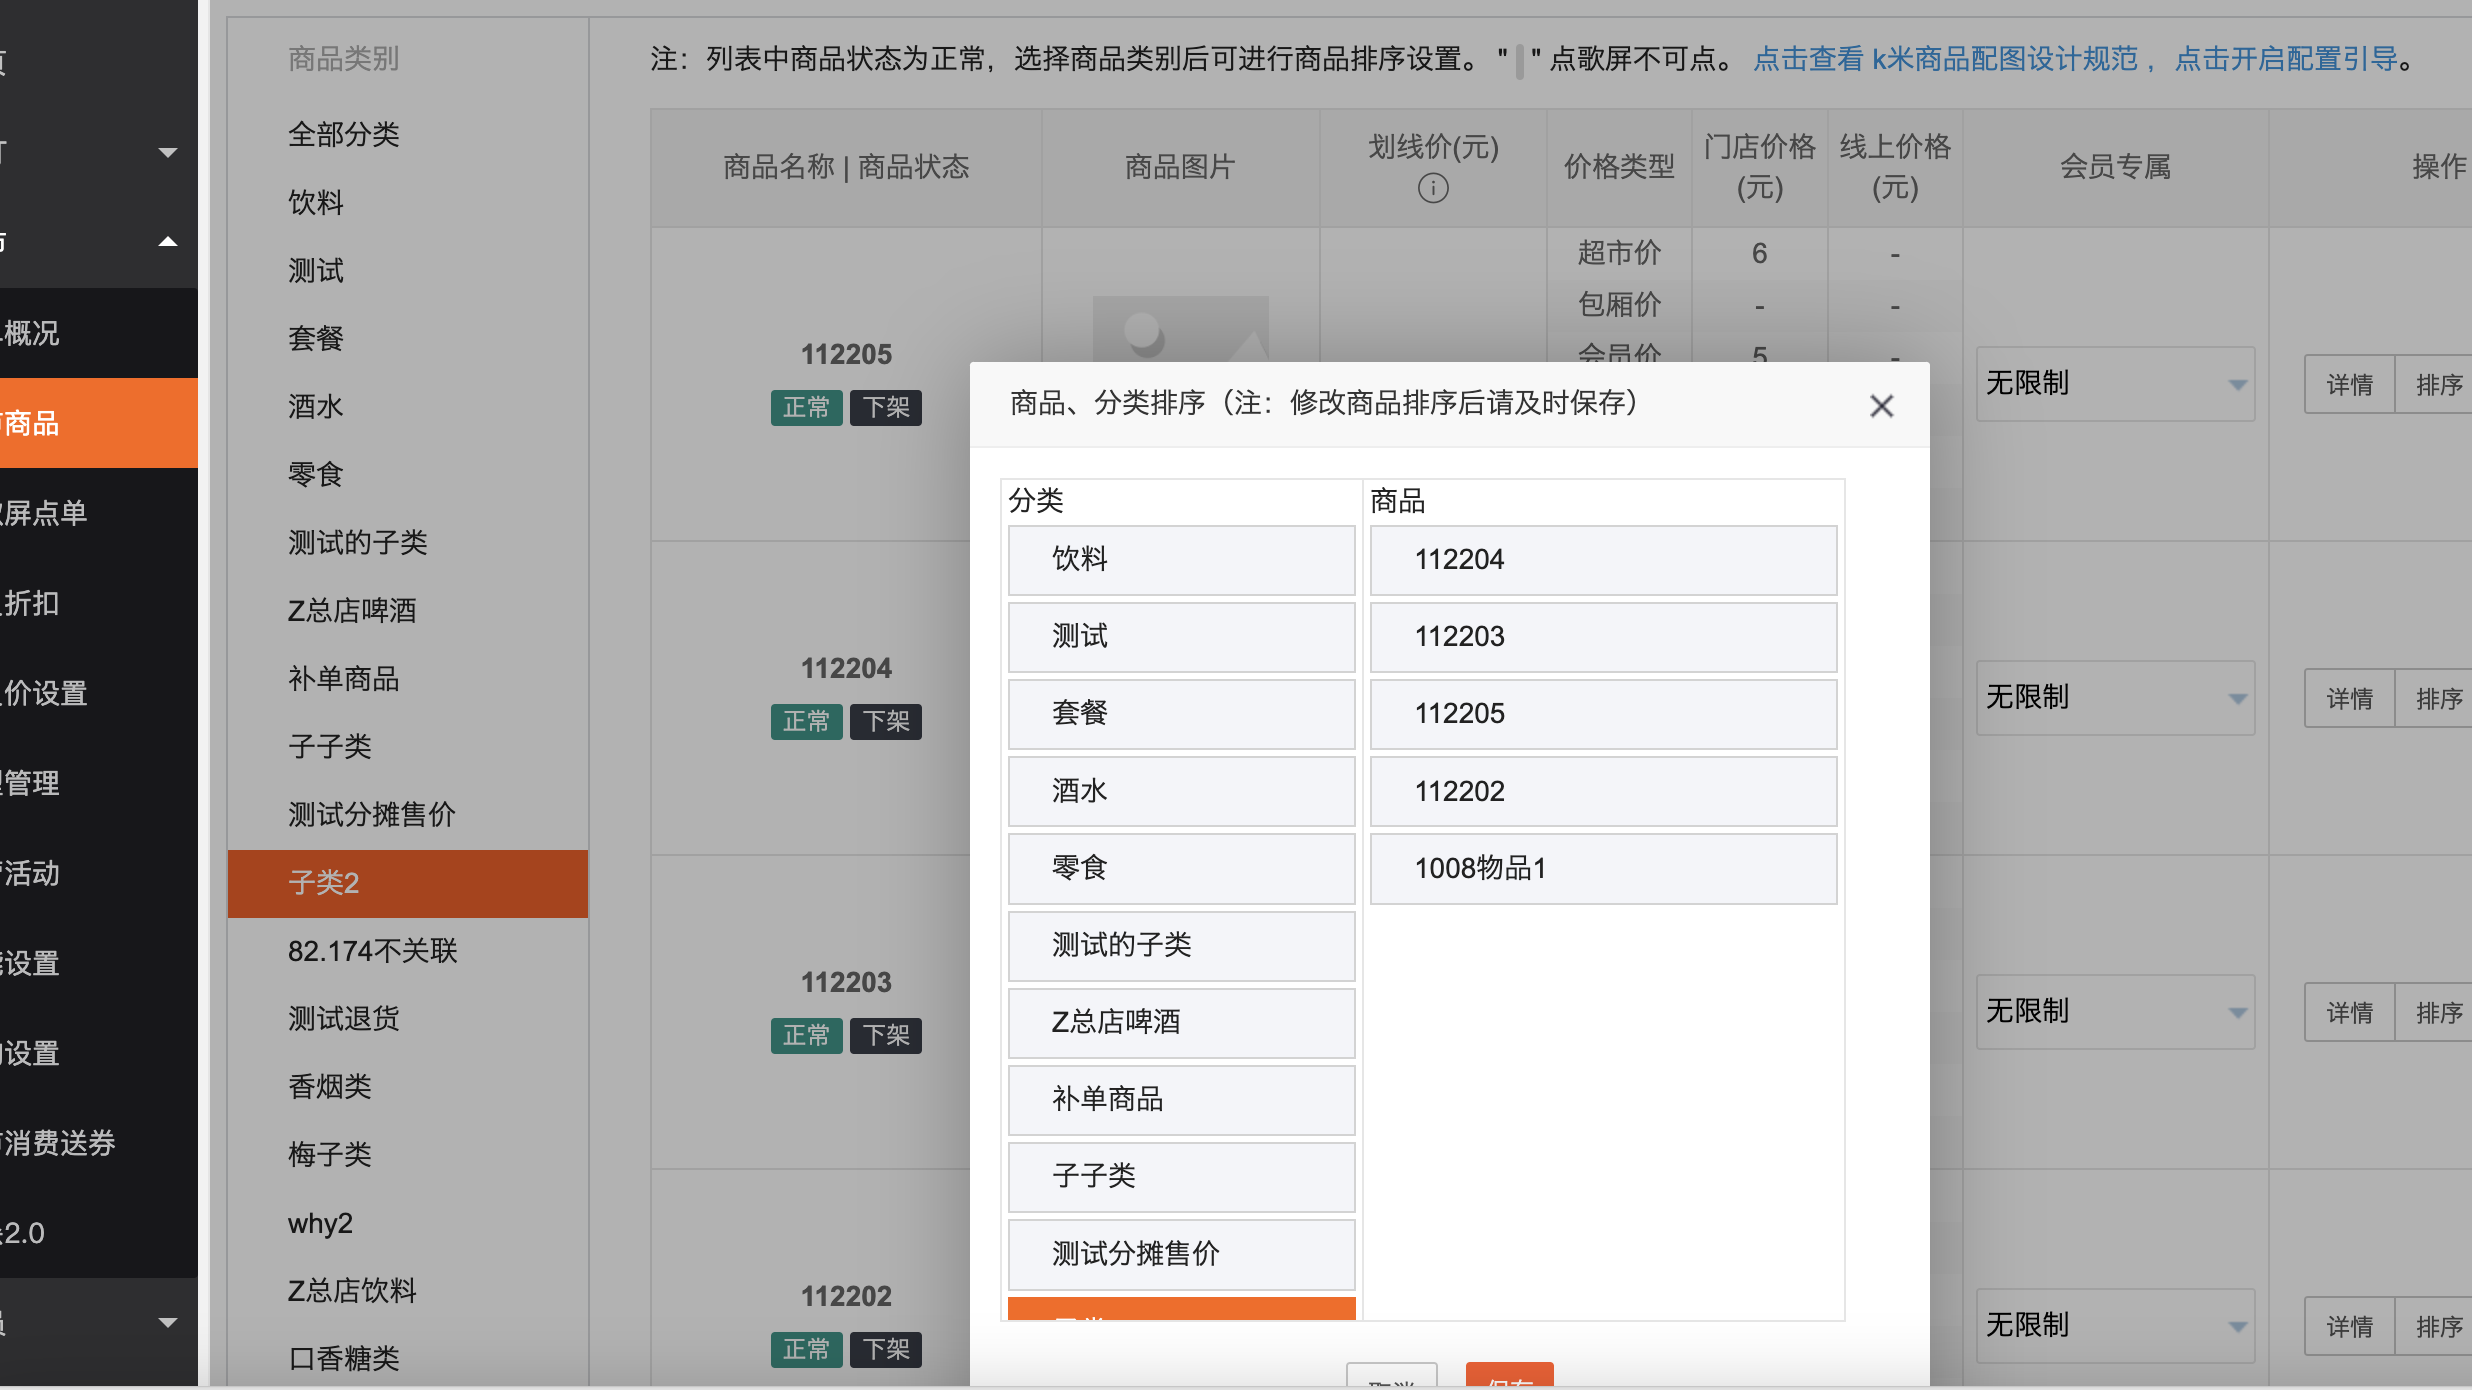Viewport: 2472px width, 1390px height.
Task: Select 测试分摊售价 in the dialog category list
Action: [x=1181, y=1254]
